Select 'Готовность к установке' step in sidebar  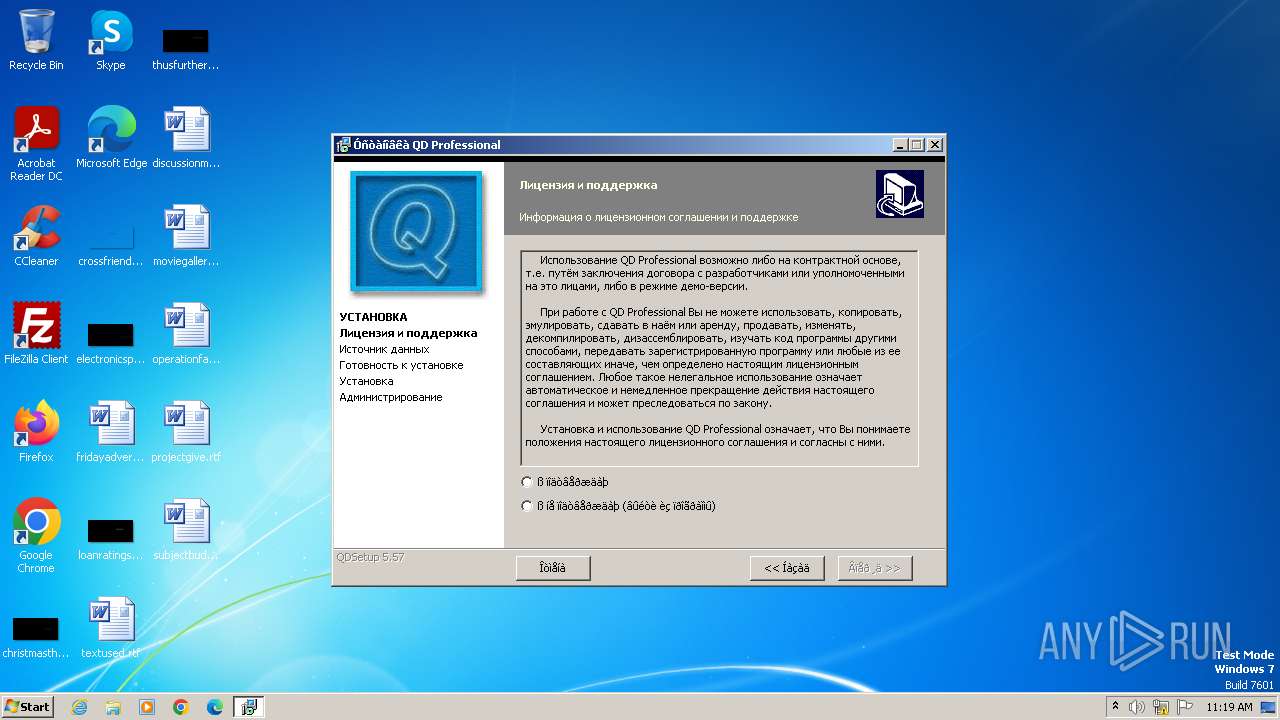tap(401, 365)
